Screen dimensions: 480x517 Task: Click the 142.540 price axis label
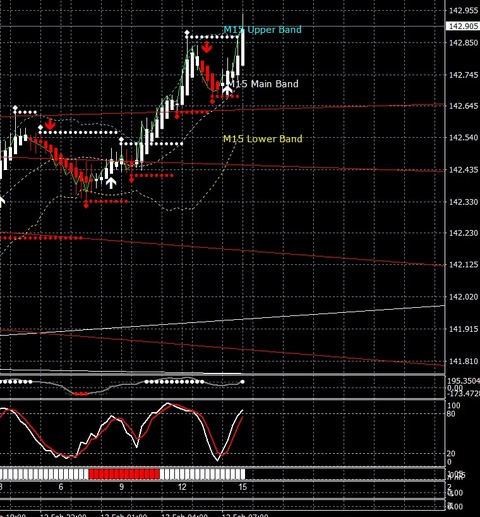coord(463,138)
